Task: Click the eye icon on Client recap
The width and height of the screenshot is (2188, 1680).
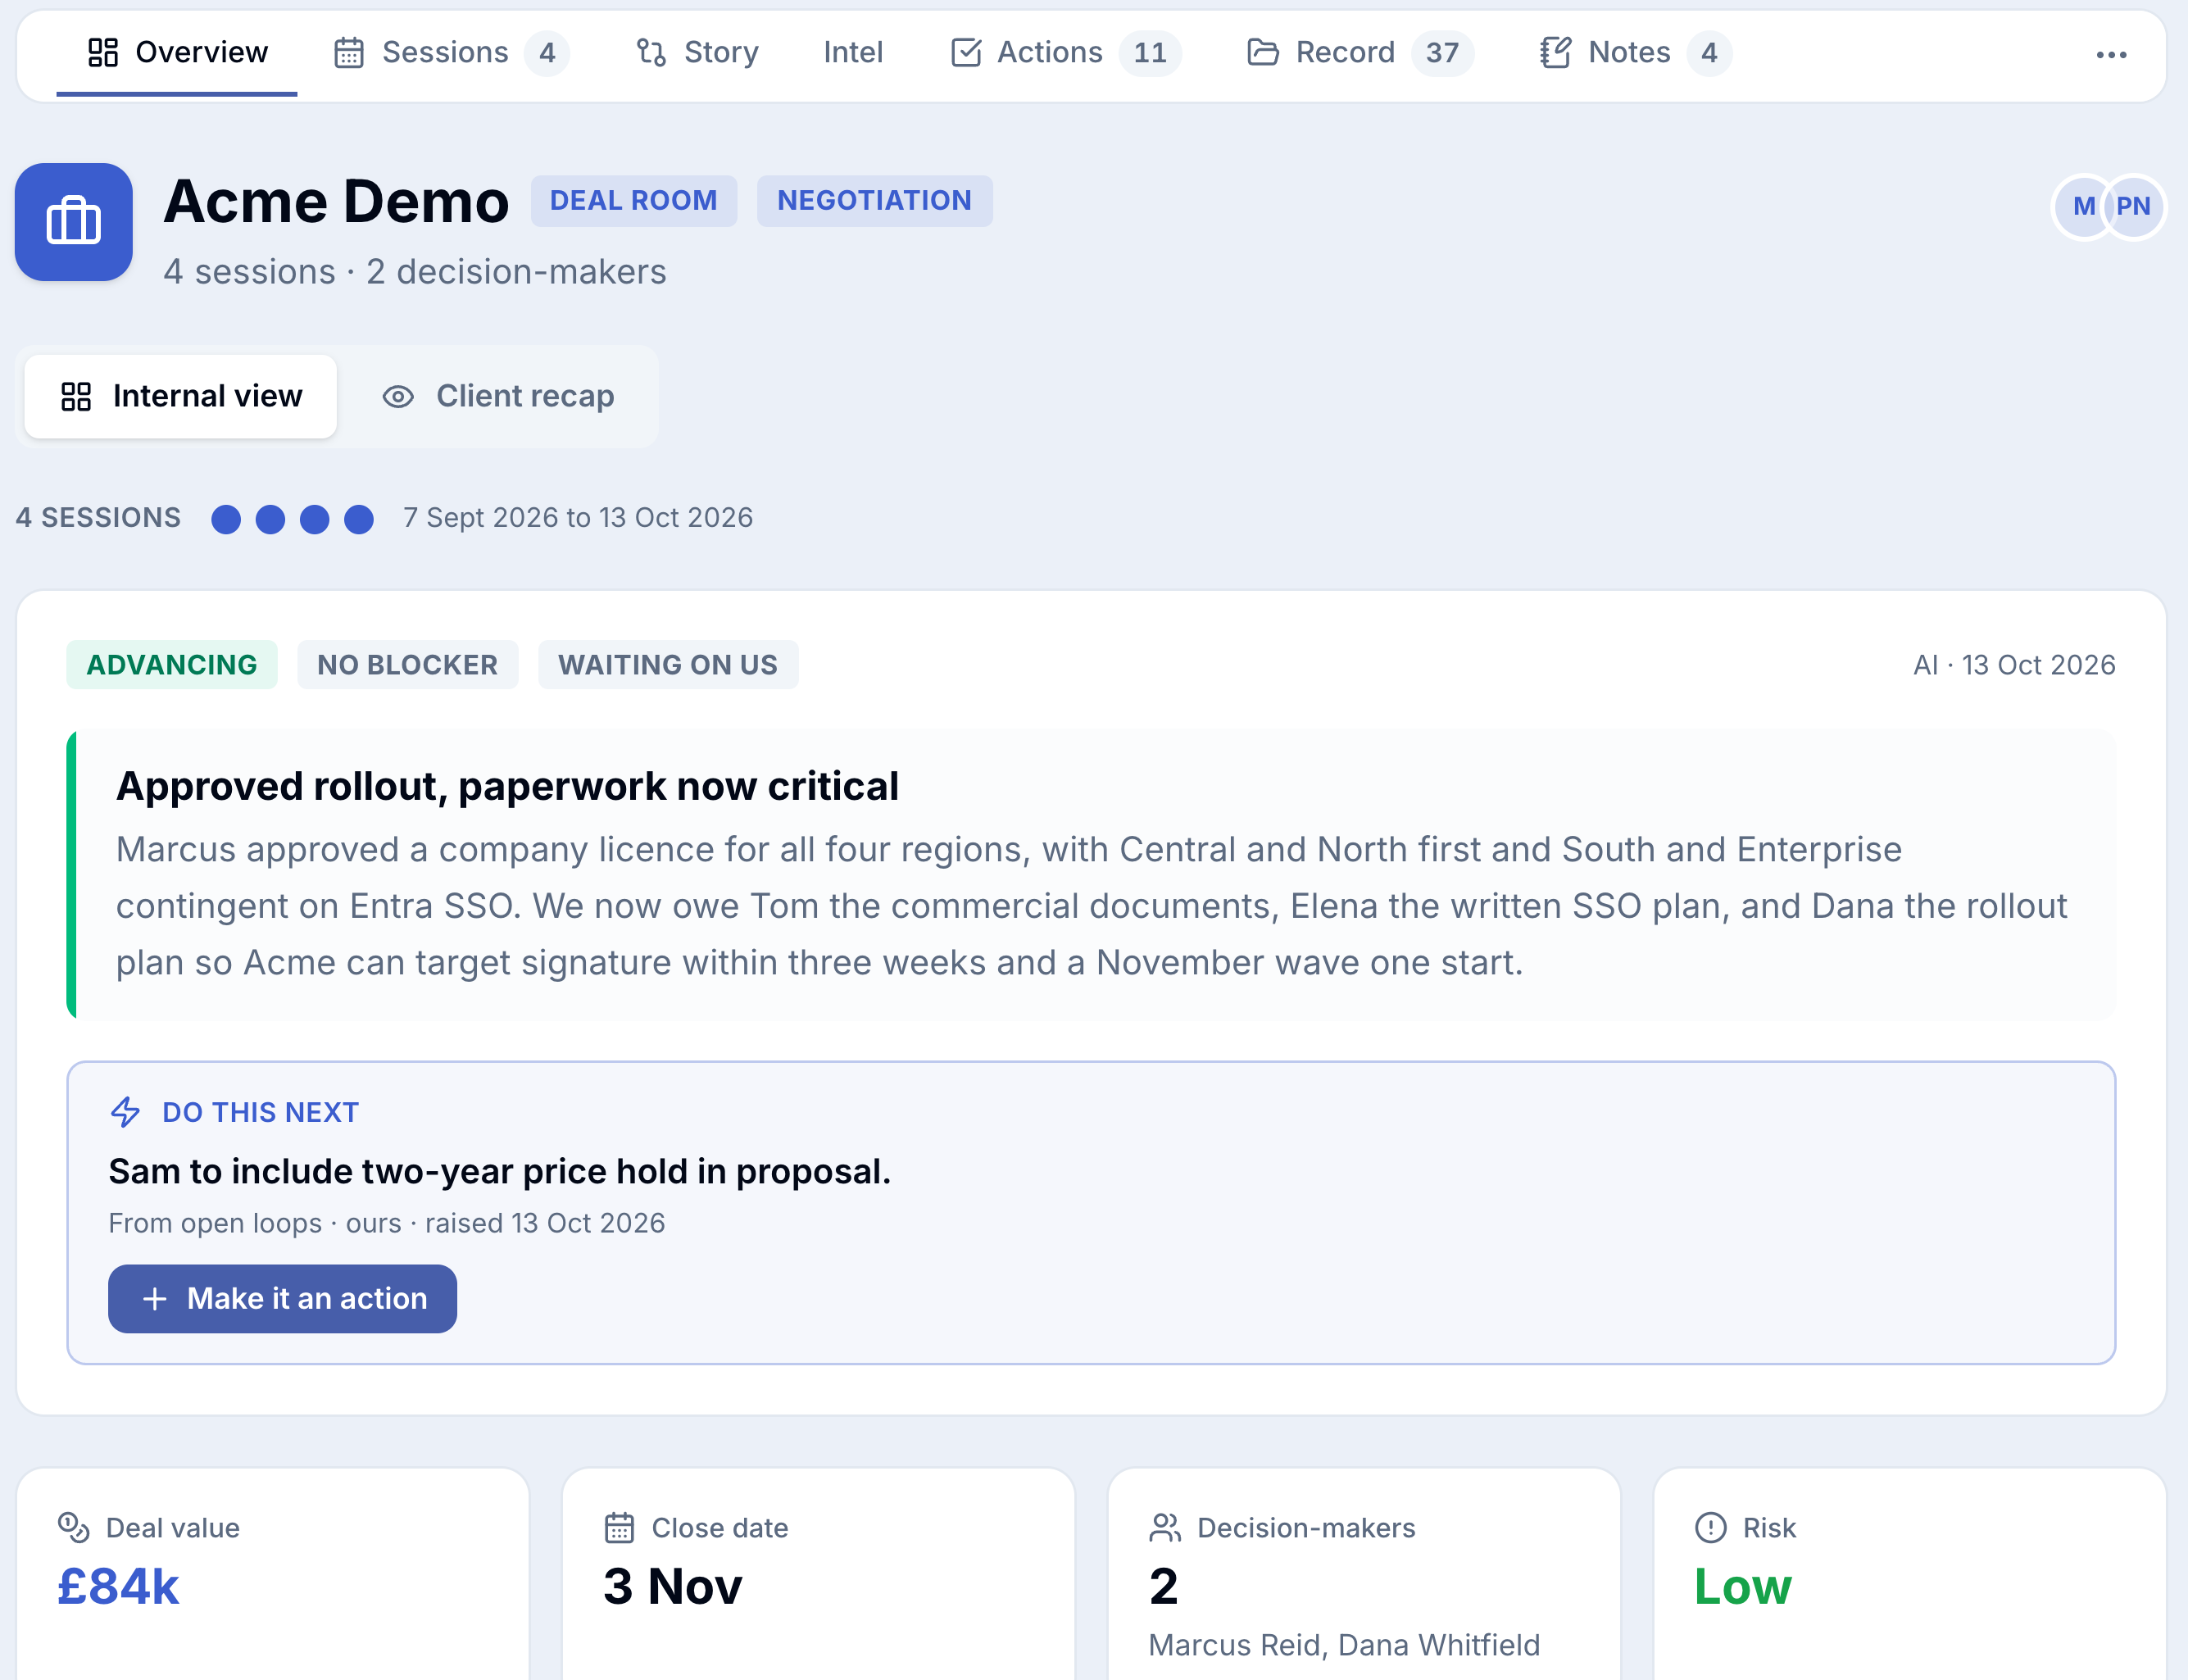Action: pyautogui.click(x=398, y=397)
